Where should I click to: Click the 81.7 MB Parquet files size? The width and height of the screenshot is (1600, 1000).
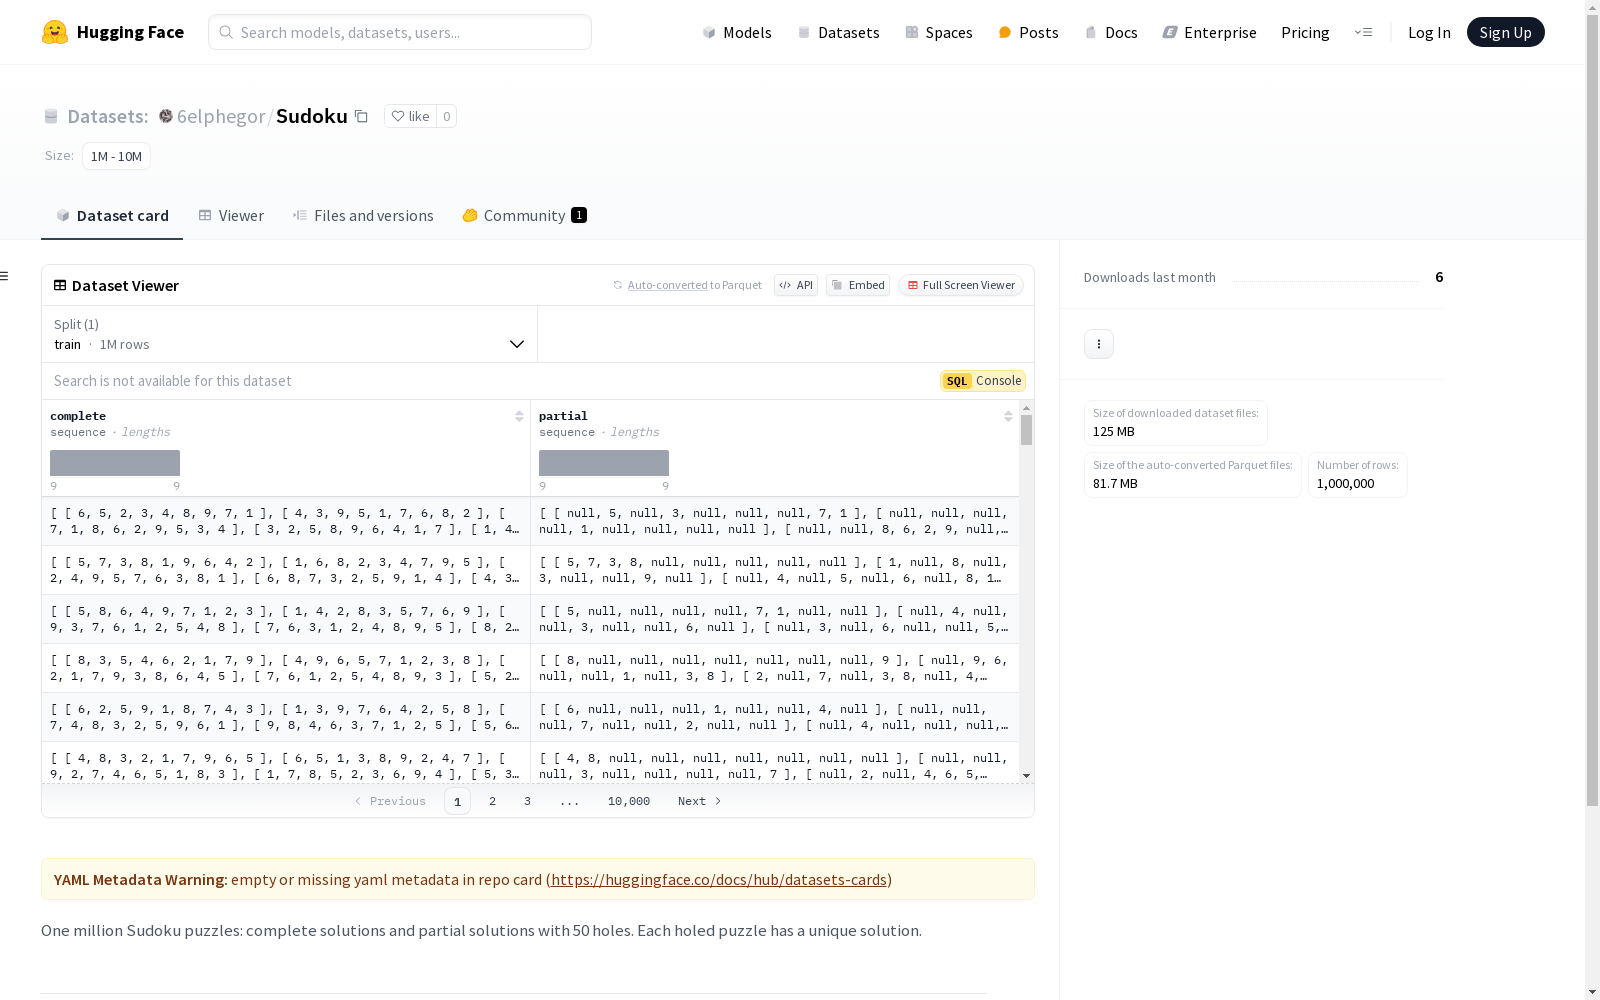(x=1115, y=484)
